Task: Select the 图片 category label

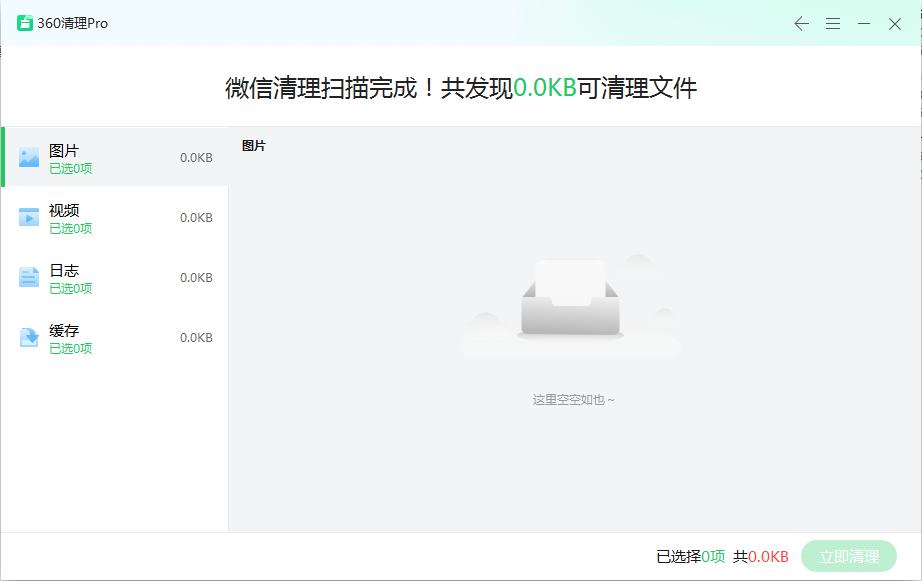Action: (x=64, y=150)
